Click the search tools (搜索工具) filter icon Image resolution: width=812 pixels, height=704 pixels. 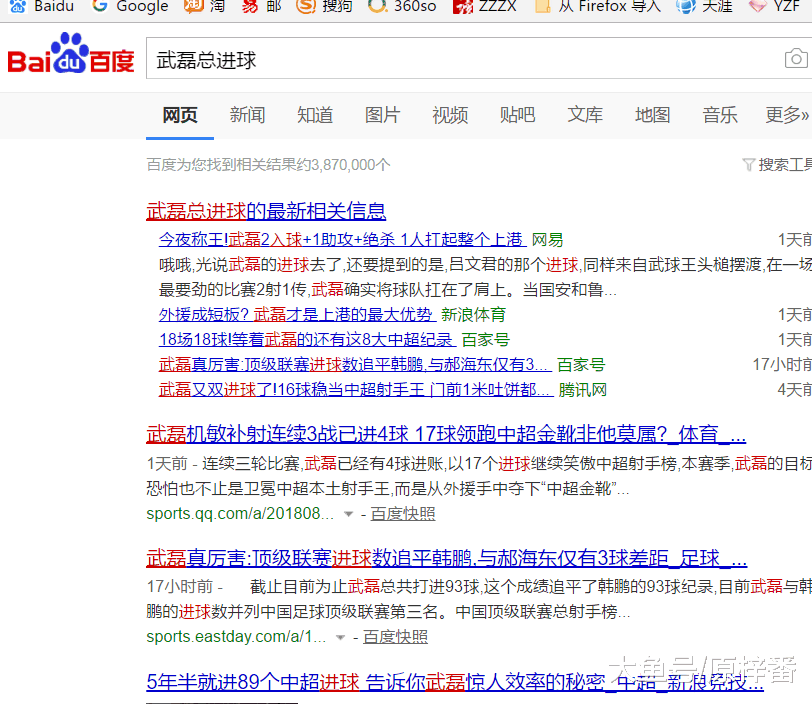[x=748, y=165]
